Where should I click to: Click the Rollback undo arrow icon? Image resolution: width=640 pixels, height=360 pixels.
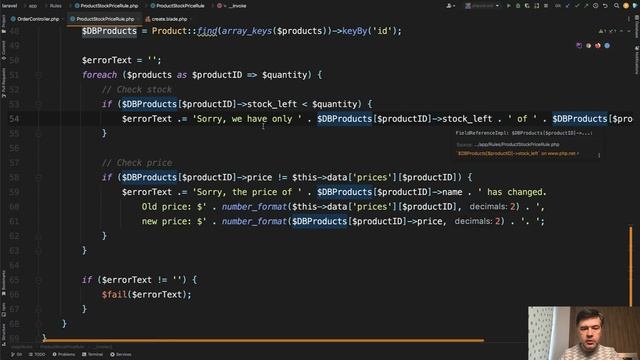[x=605, y=6]
